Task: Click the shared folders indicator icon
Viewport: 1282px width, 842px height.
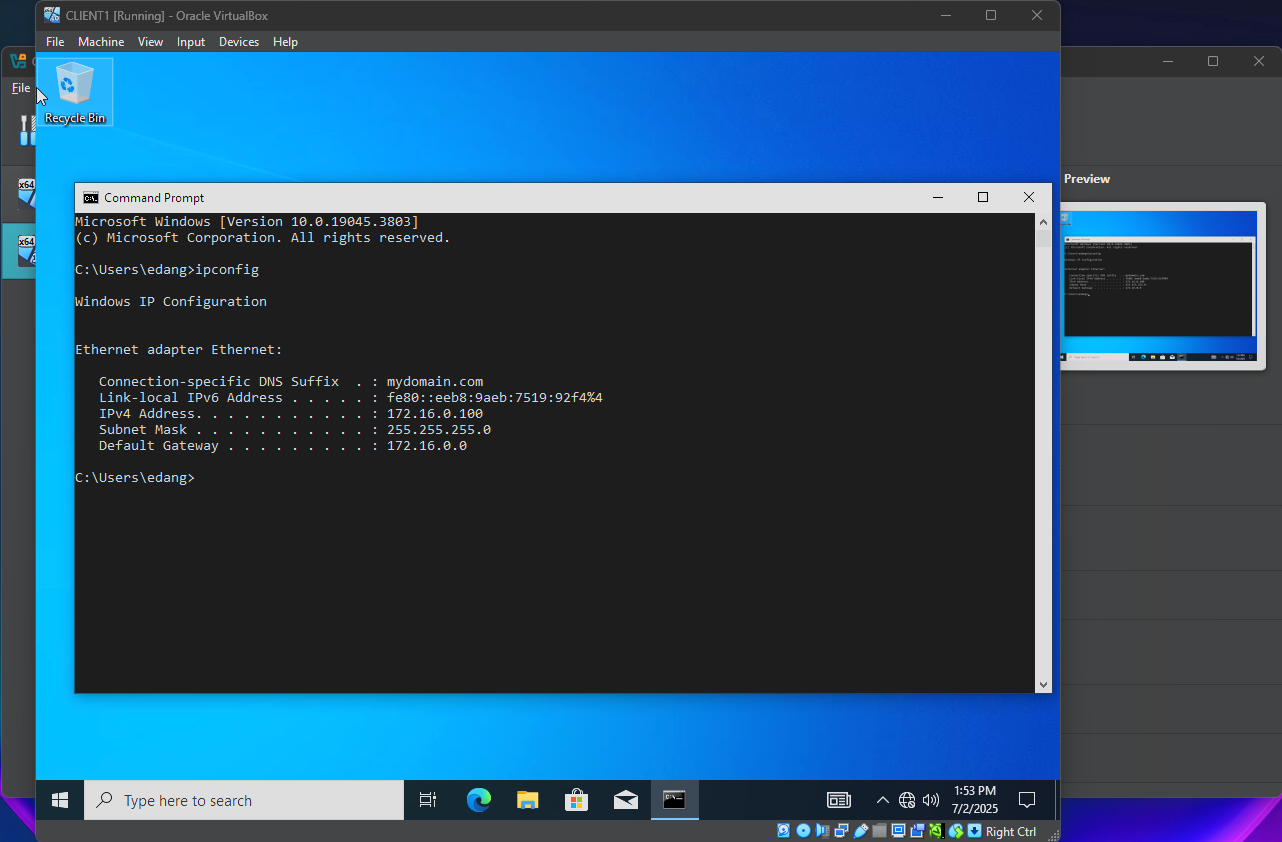Action: (x=879, y=831)
